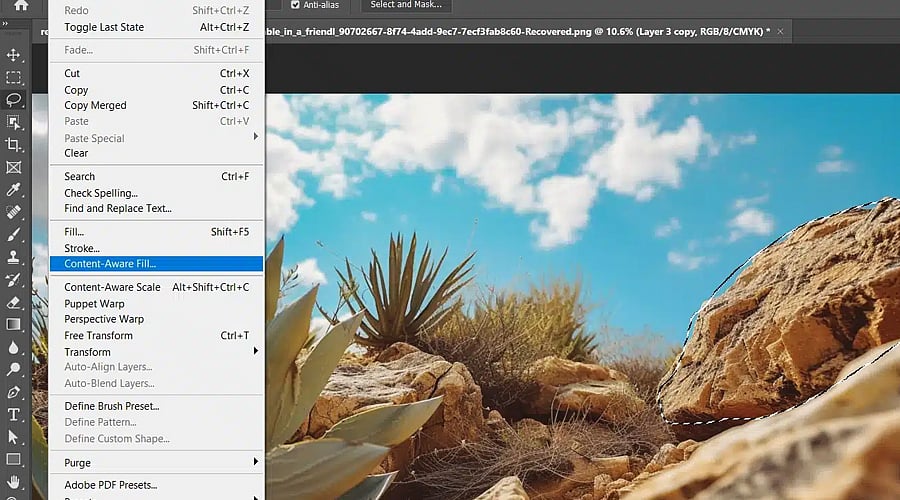Viewport: 900px width, 500px height.
Task: Select the Hand tool
Action: tap(13, 482)
